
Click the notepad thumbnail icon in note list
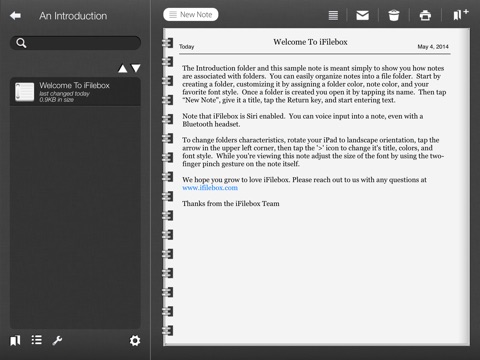point(24,92)
